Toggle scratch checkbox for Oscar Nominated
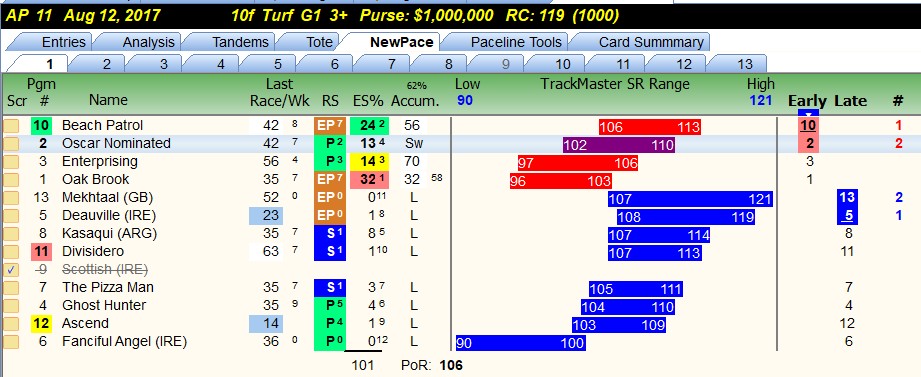The height and width of the screenshot is (377, 921). [x=12, y=144]
